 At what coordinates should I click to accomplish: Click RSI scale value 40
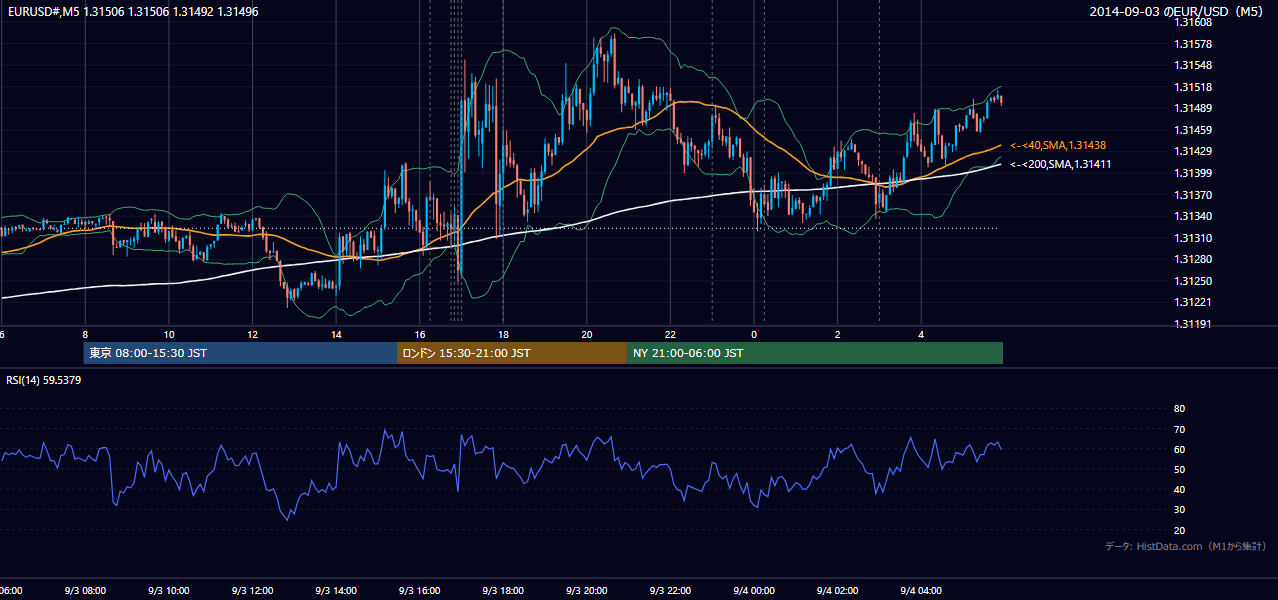(x=1179, y=489)
